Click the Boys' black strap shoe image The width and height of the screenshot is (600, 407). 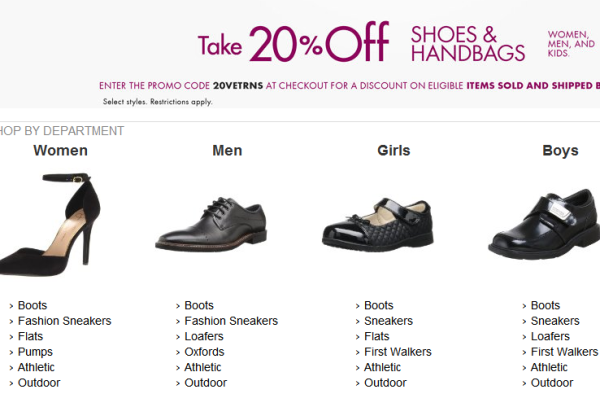544,225
